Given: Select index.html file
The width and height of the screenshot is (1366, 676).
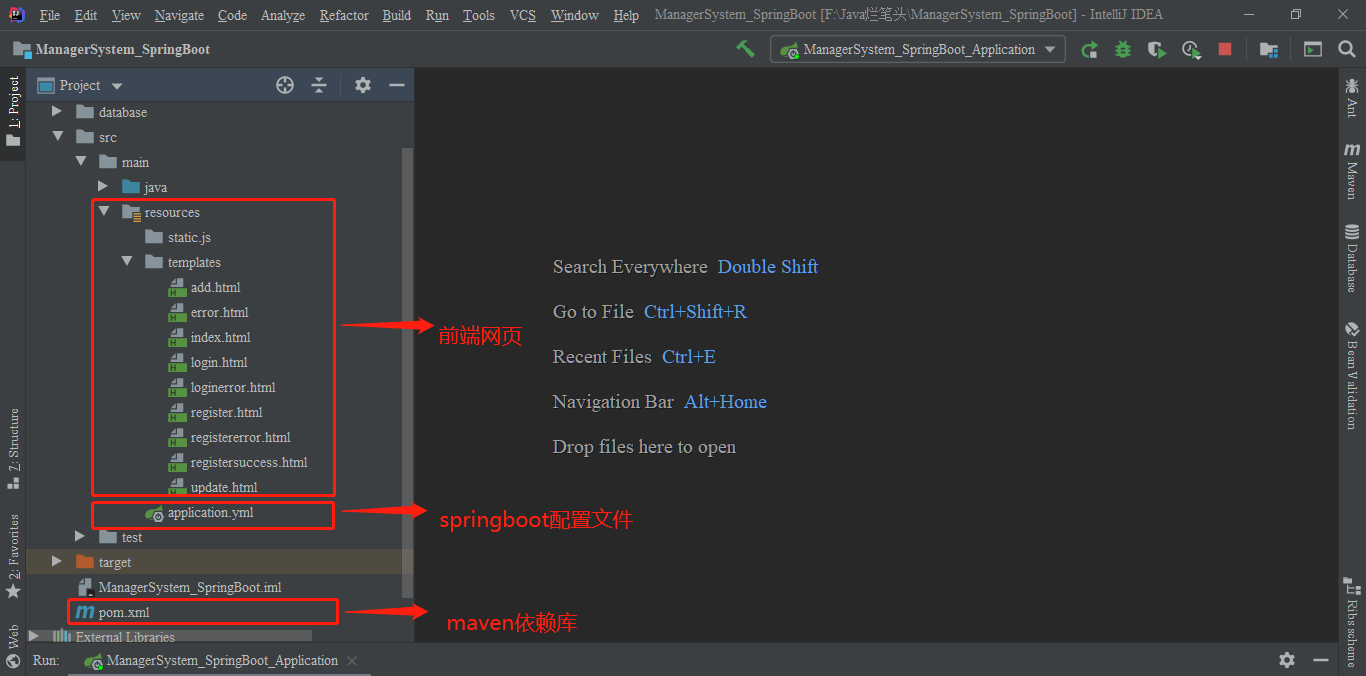Looking at the screenshot, I should 220,337.
